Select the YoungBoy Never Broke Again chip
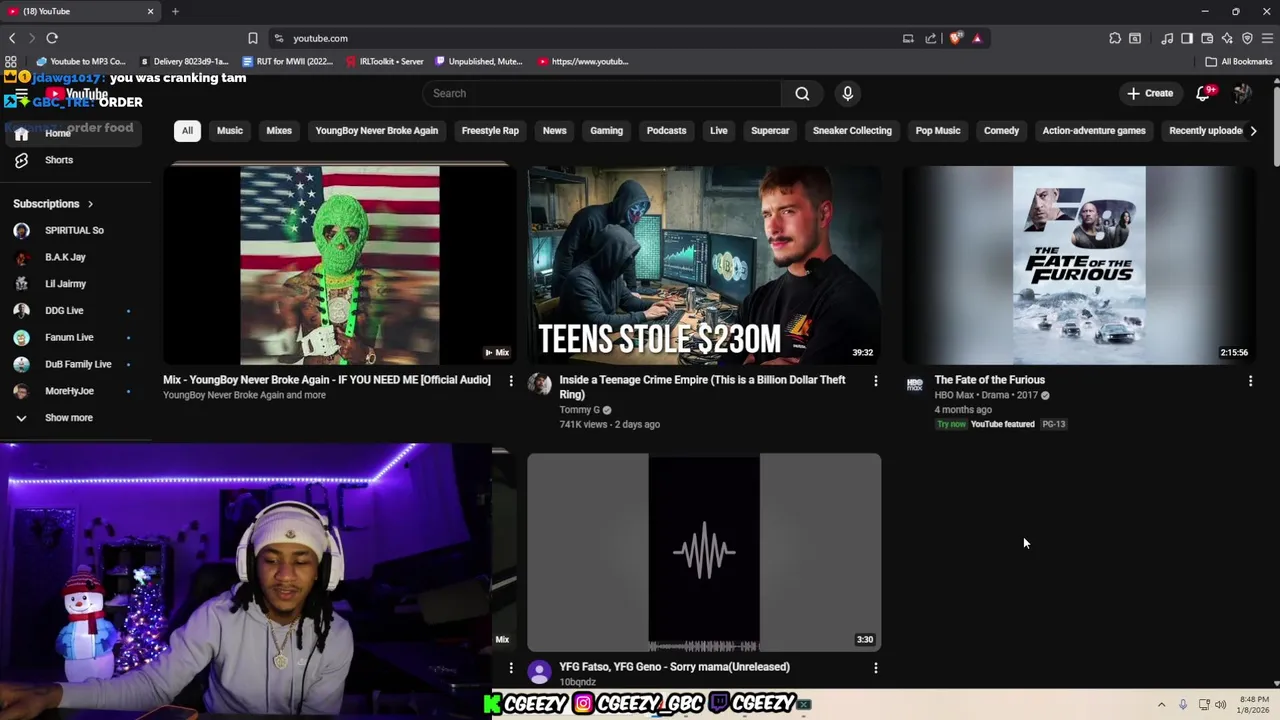 coord(377,130)
